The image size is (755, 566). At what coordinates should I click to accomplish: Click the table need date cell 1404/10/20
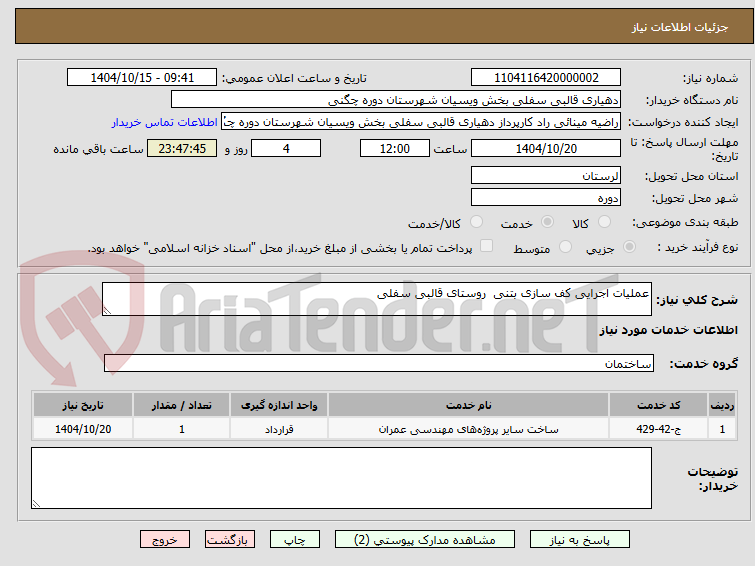pyautogui.click(x=83, y=429)
